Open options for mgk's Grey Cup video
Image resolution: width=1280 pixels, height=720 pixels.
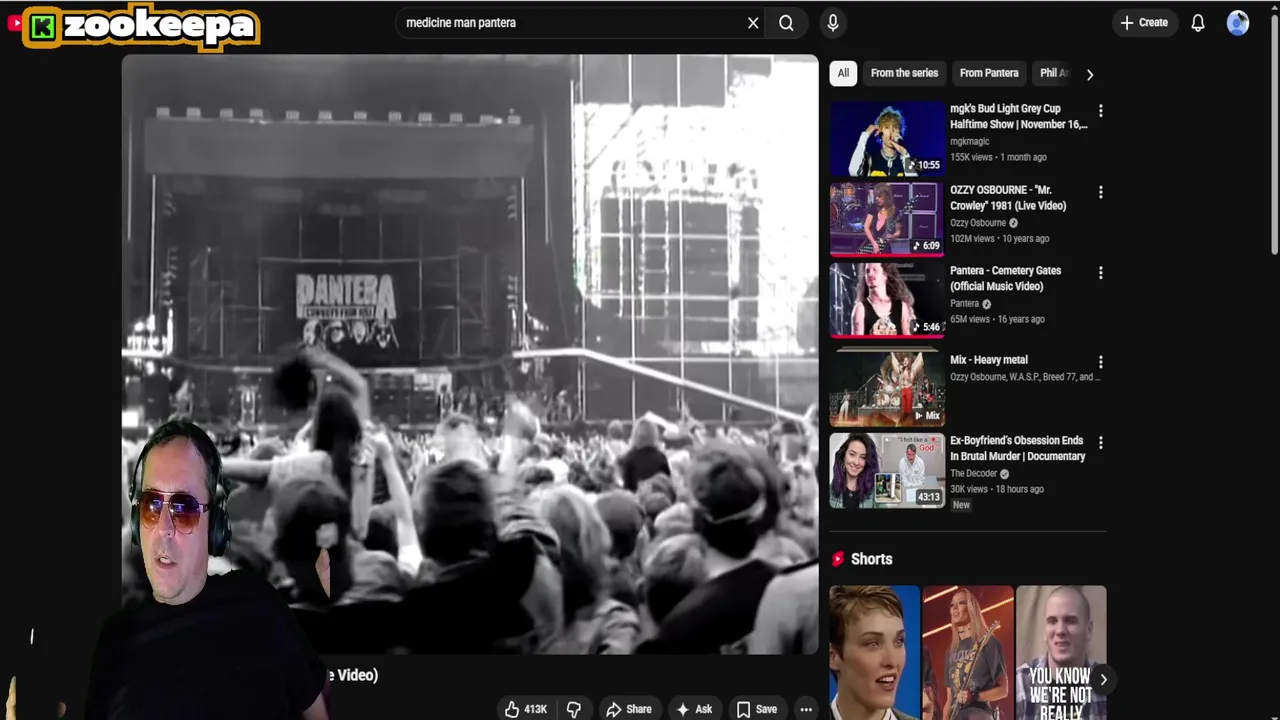(1100, 111)
